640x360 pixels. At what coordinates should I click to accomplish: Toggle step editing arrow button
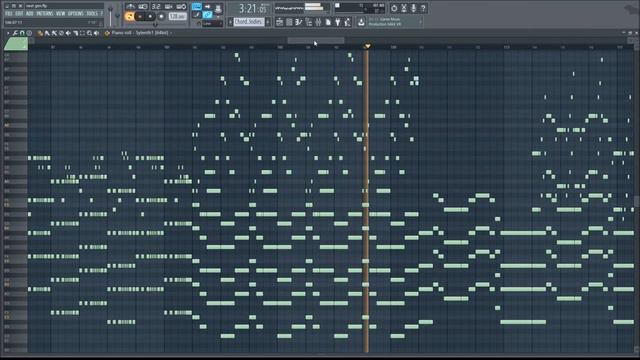207,7
